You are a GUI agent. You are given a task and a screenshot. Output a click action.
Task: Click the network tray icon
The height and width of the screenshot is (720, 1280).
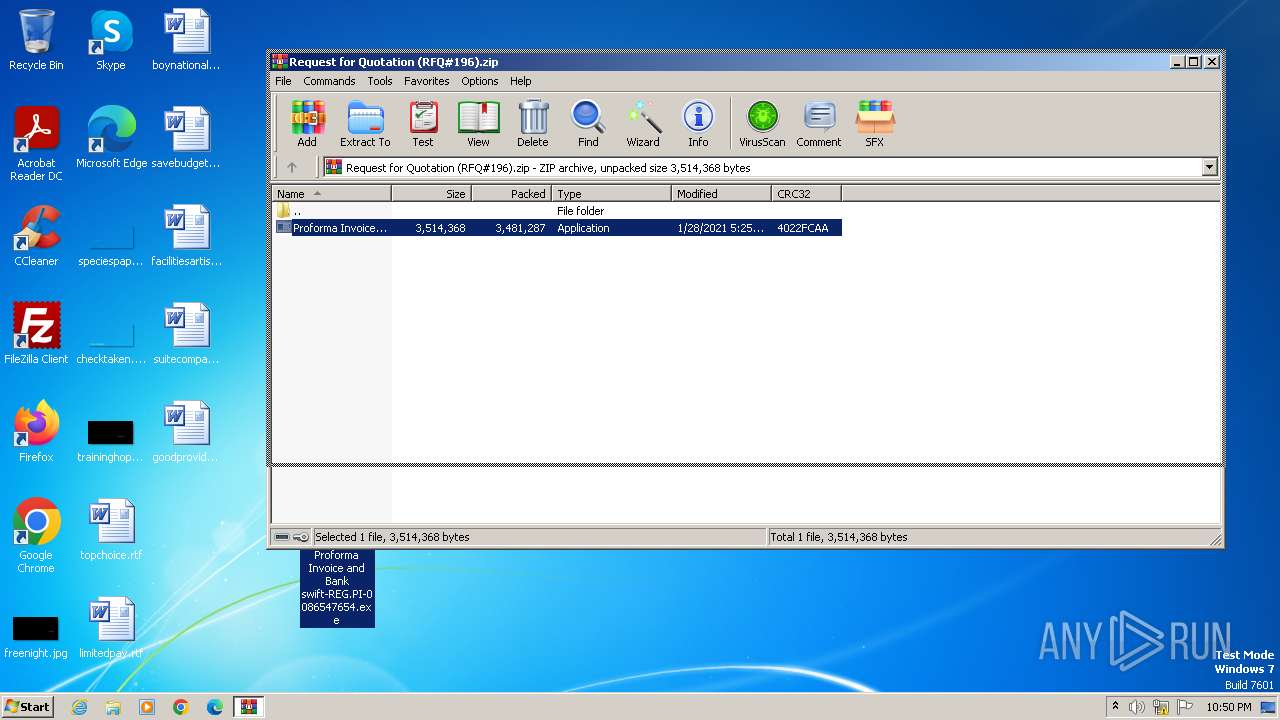1161,707
